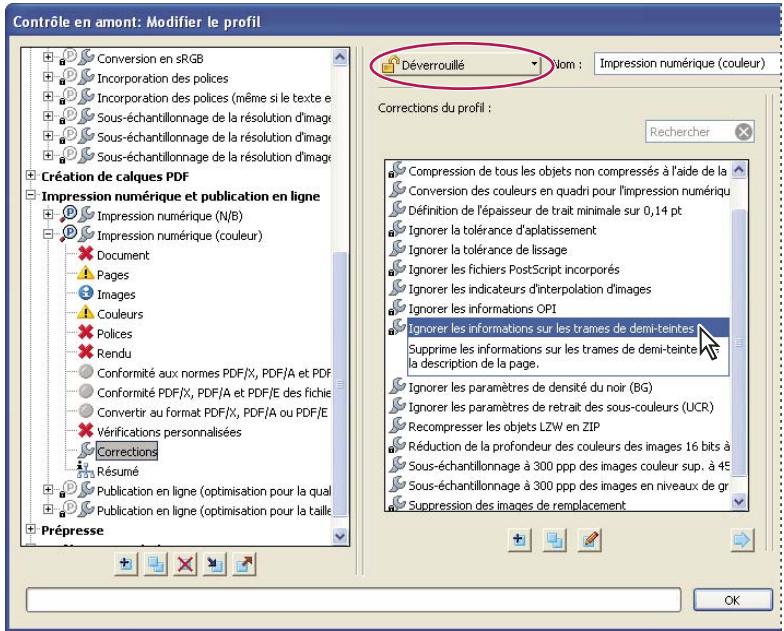Click scroll-up arrow of profile tree
The image size is (784, 631).
(x=340, y=58)
